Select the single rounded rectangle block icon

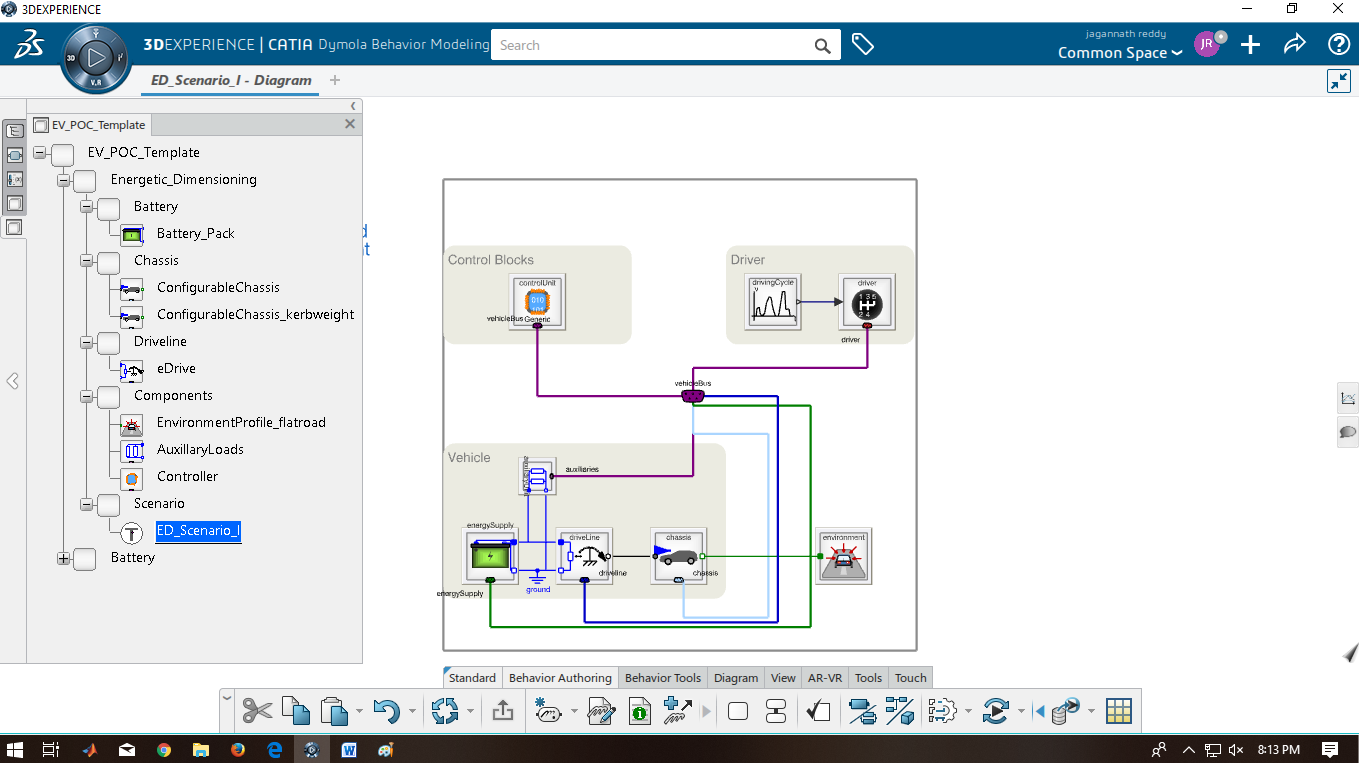[738, 711]
